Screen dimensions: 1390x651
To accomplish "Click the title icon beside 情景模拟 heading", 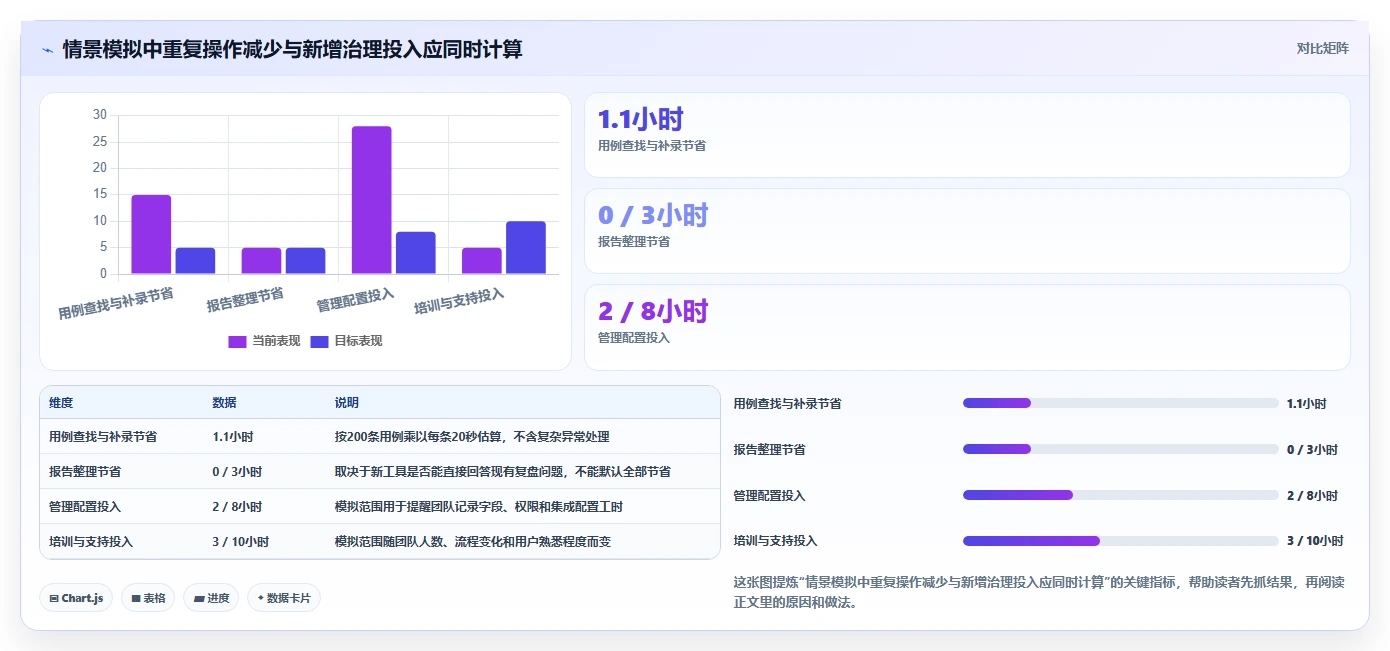I will coord(47,49).
